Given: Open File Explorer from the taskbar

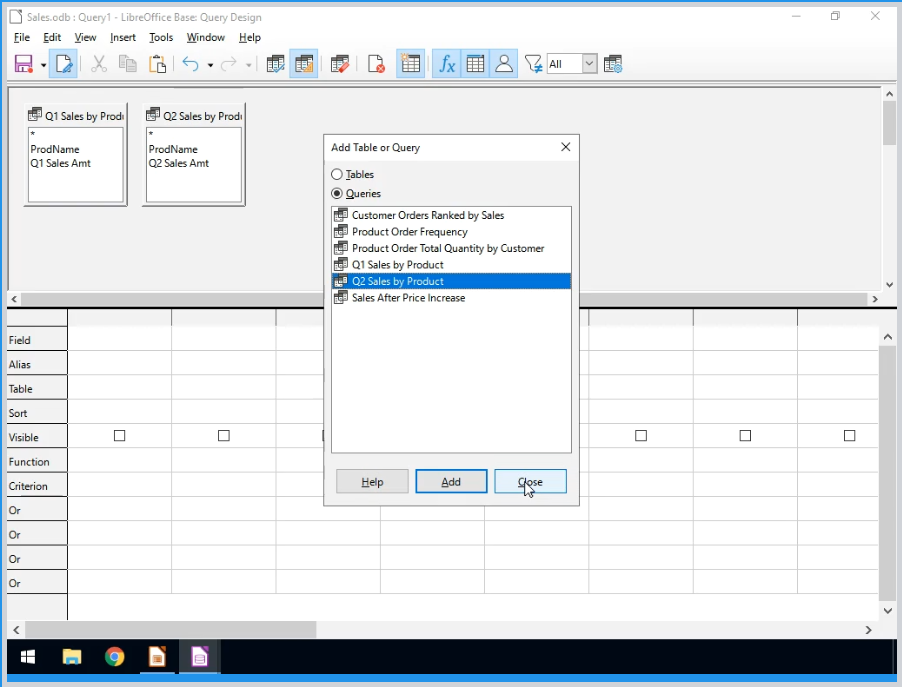Looking at the screenshot, I should 72,657.
